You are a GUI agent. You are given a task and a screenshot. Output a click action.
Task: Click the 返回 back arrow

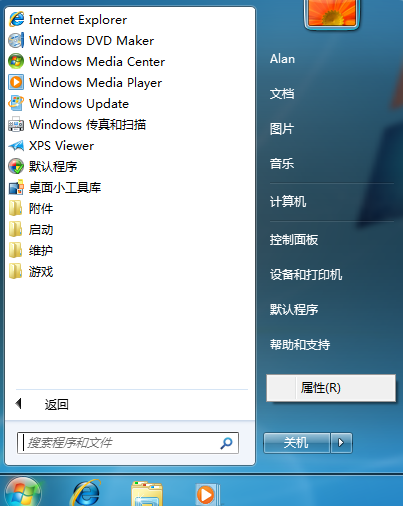coord(19,404)
